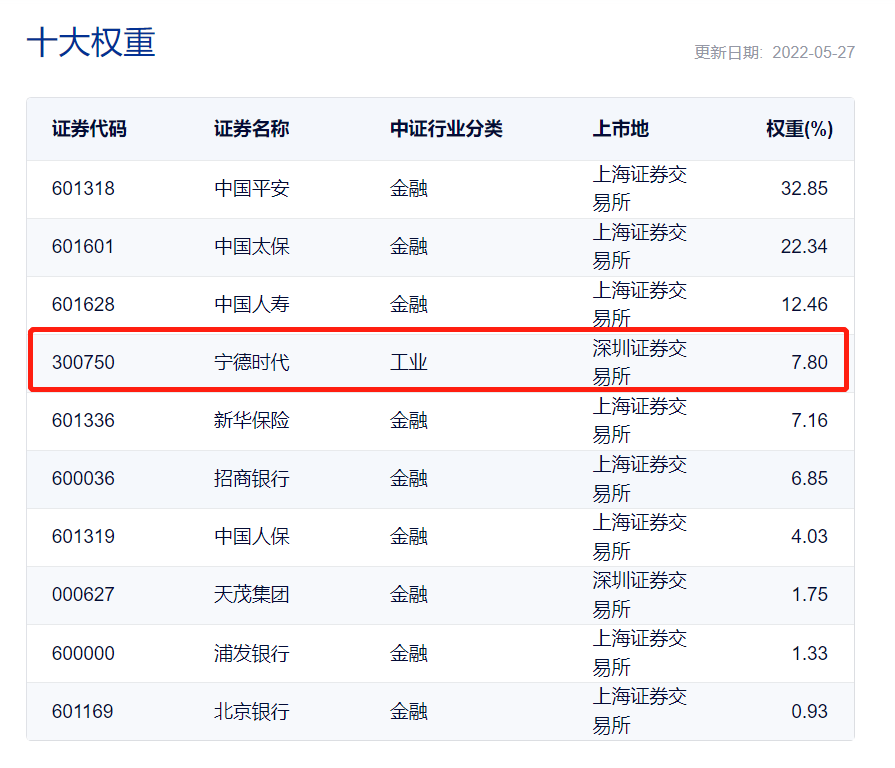Viewport: 895px width, 768px height.
Task: Click the 北京银行 weight value 0.93
Action: tap(809, 711)
